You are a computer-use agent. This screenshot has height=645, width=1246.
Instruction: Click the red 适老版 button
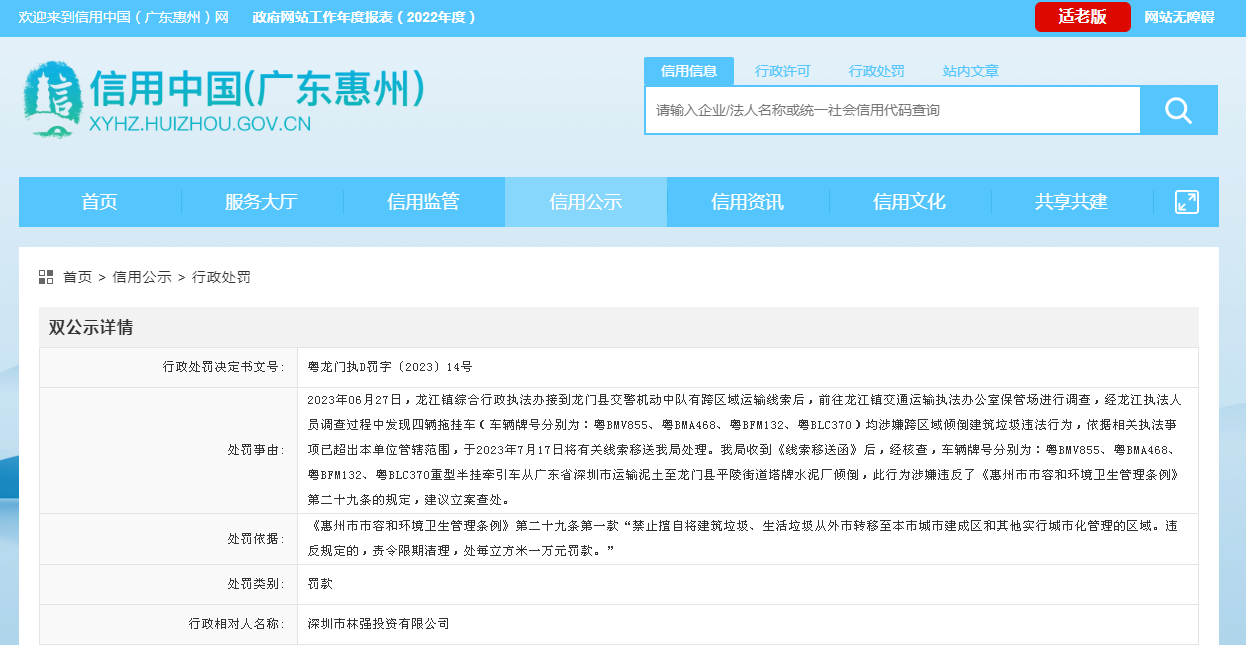(1083, 17)
